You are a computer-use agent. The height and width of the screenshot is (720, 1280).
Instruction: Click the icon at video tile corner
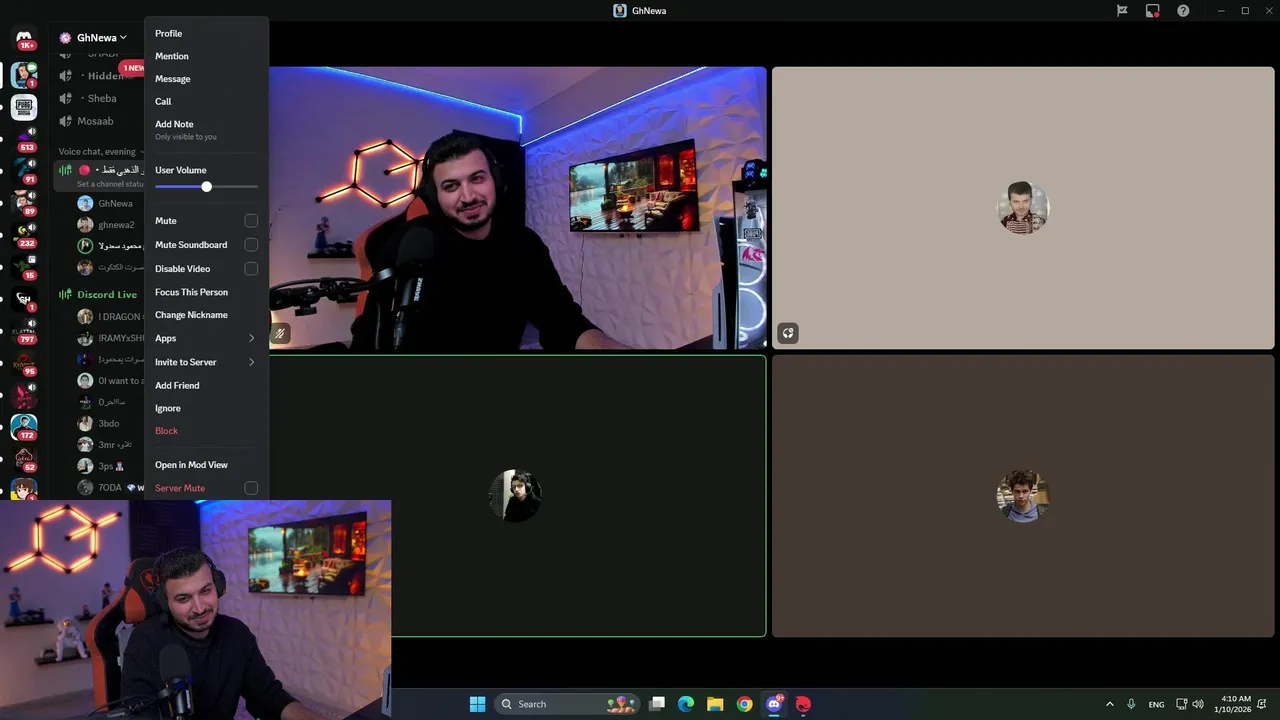coord(280,333)
